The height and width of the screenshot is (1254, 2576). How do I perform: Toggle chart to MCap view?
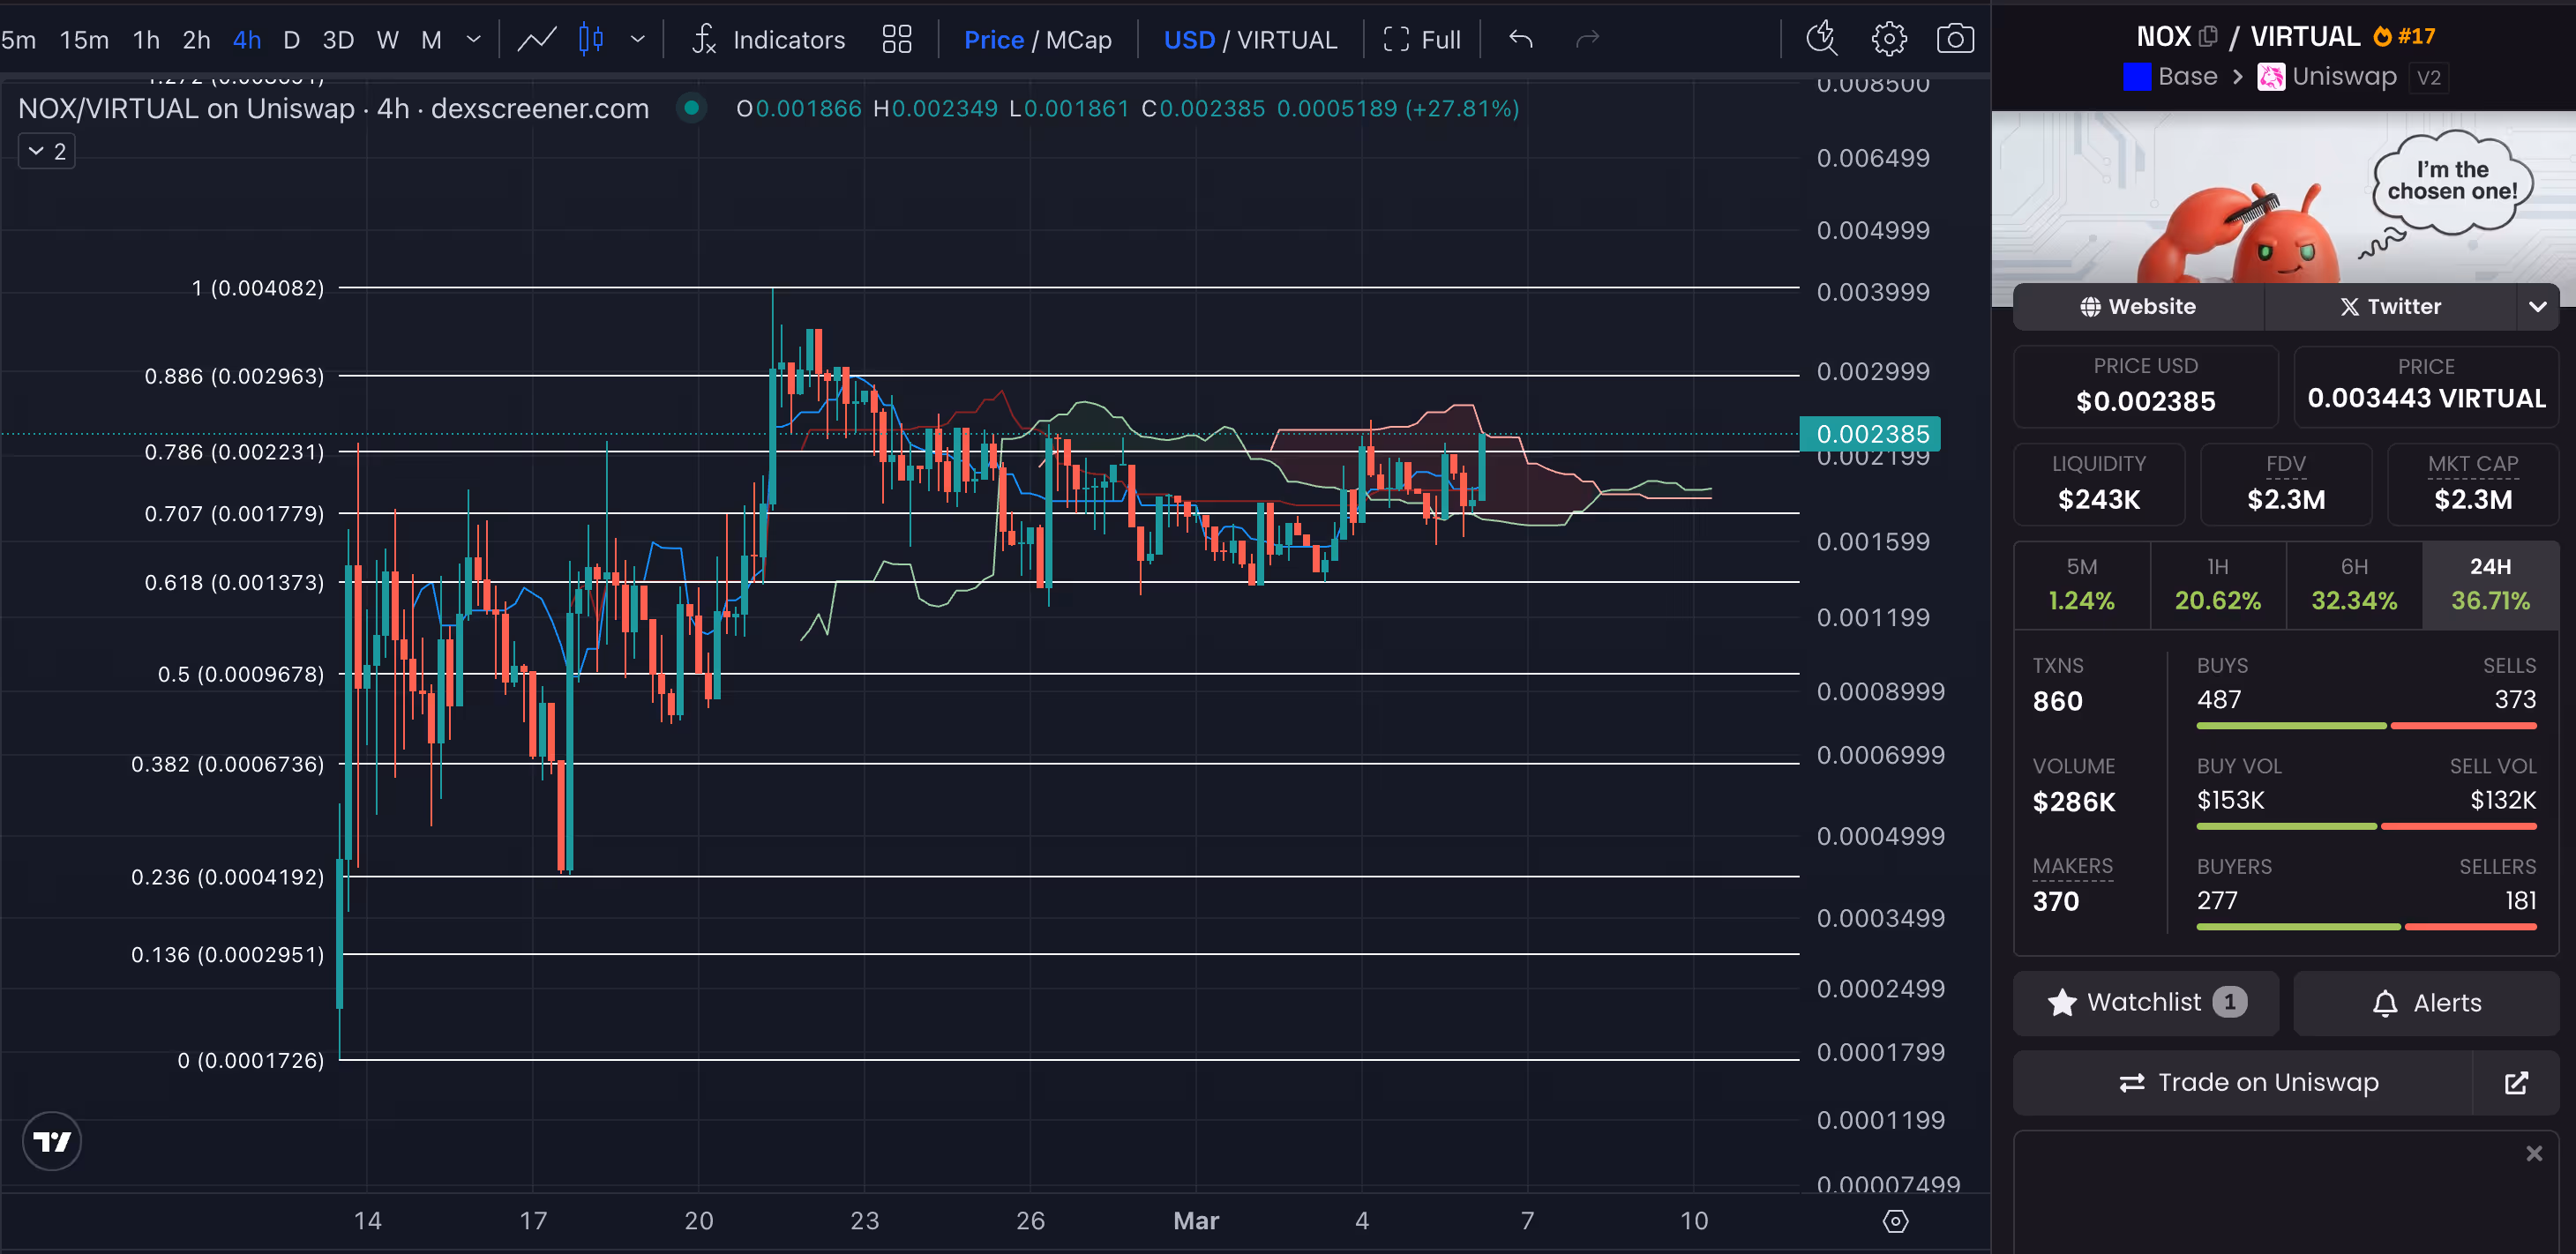[x=1079, y=40]
